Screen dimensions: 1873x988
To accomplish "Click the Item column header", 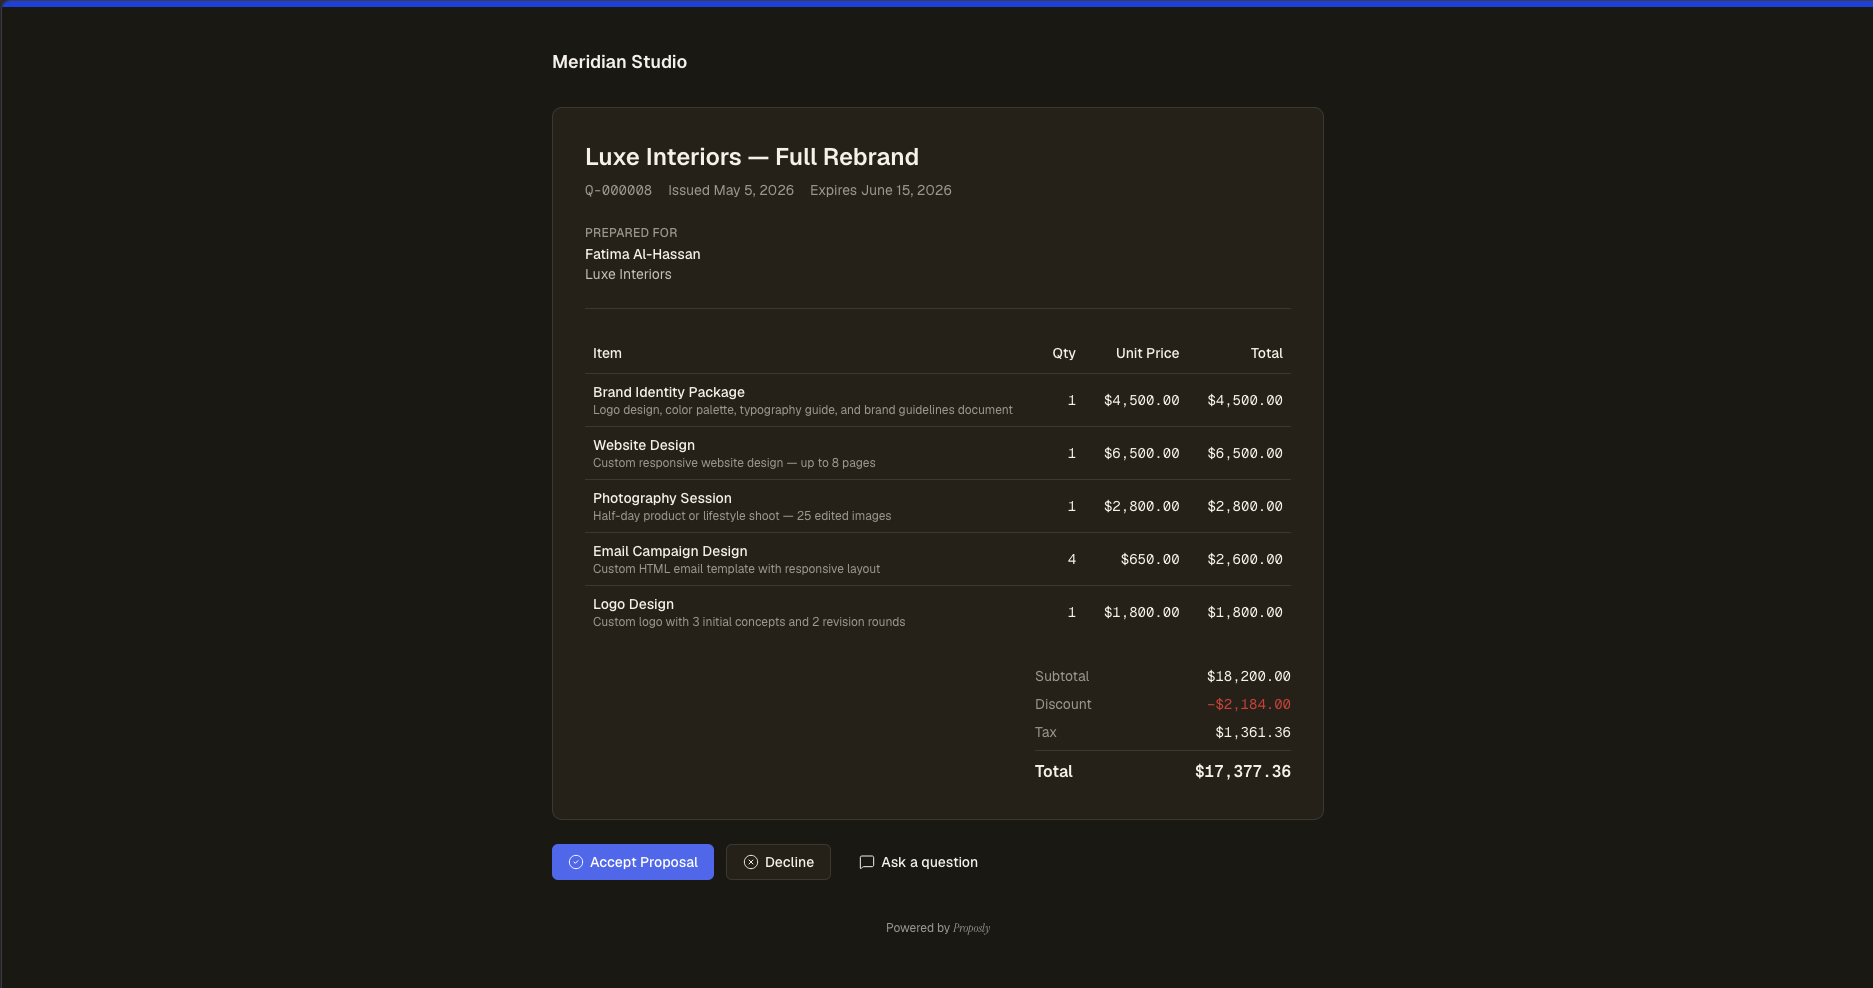I will 607,353.
